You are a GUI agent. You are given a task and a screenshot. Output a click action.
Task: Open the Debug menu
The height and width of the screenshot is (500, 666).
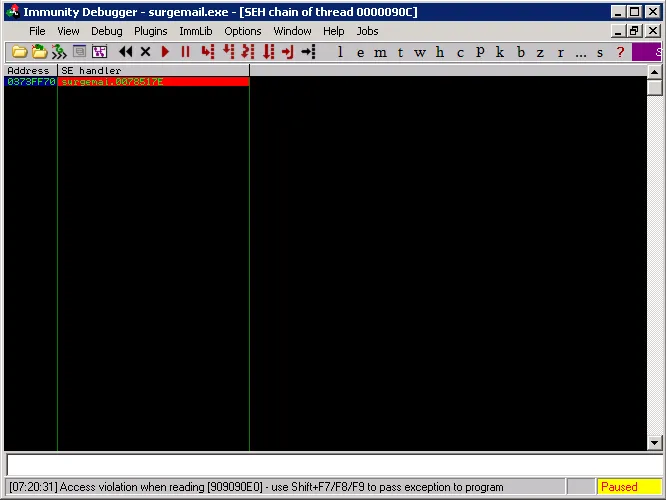106,31
